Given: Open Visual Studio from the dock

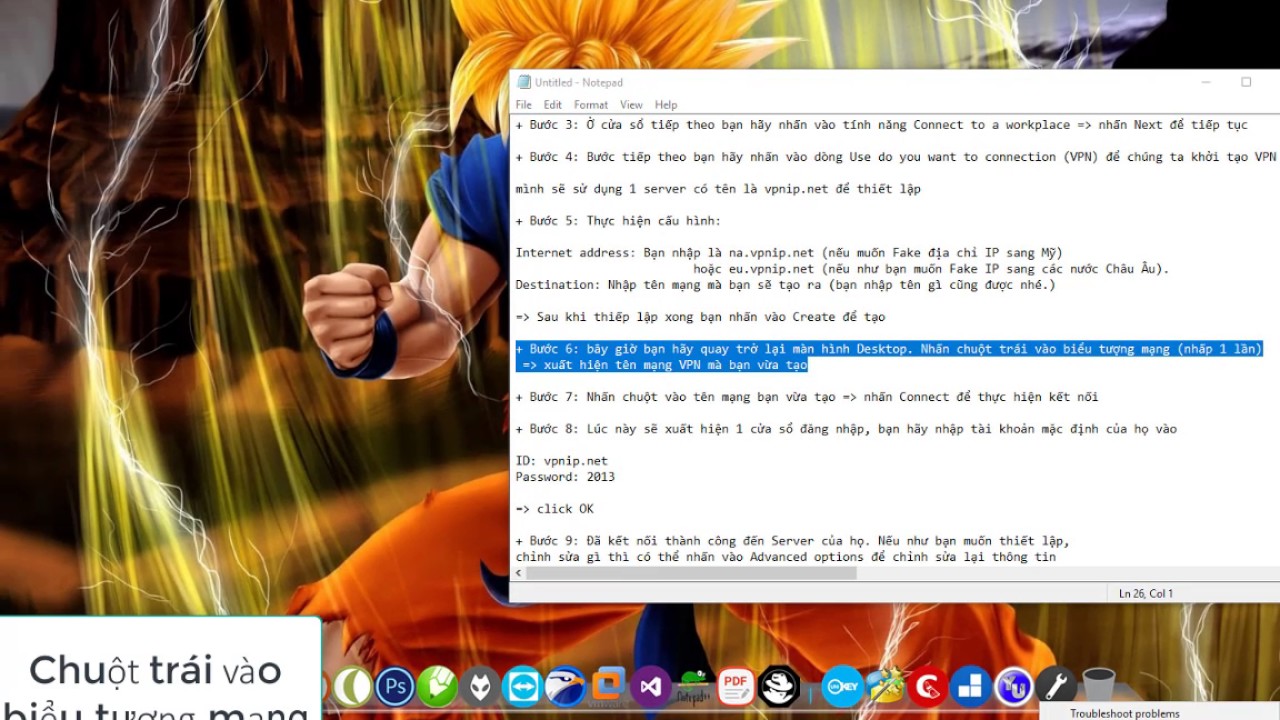Looking at the screenshot, I should [x=652, y=687].
